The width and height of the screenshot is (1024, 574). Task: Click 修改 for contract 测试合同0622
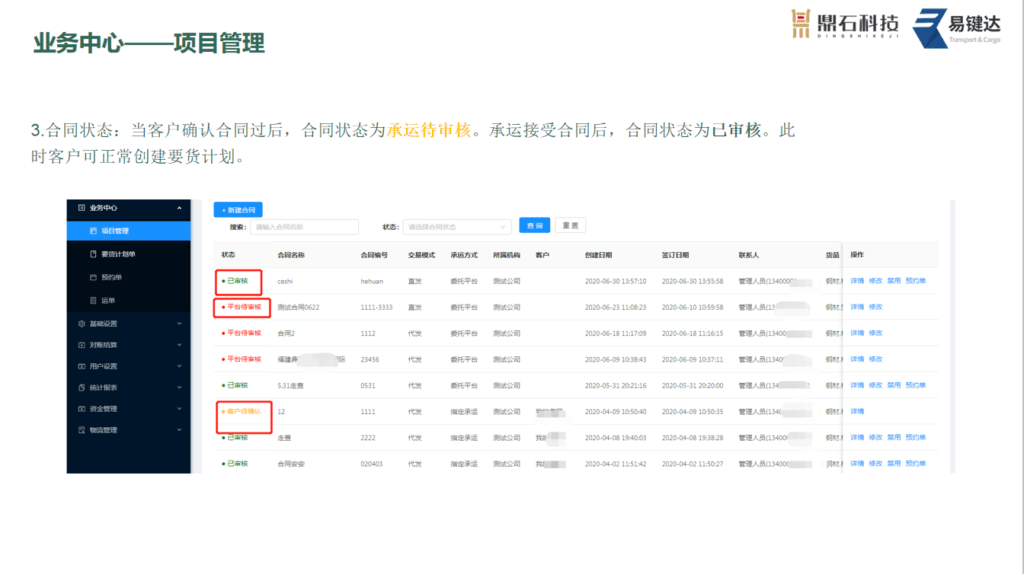tap(876, 307)
